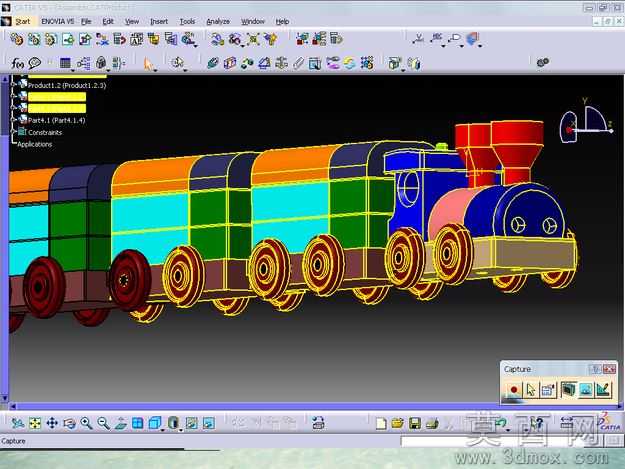Image resolution: width=625 pixels, height=469 pixels.
Task: Open the Start menu
Action: point(22,22)
